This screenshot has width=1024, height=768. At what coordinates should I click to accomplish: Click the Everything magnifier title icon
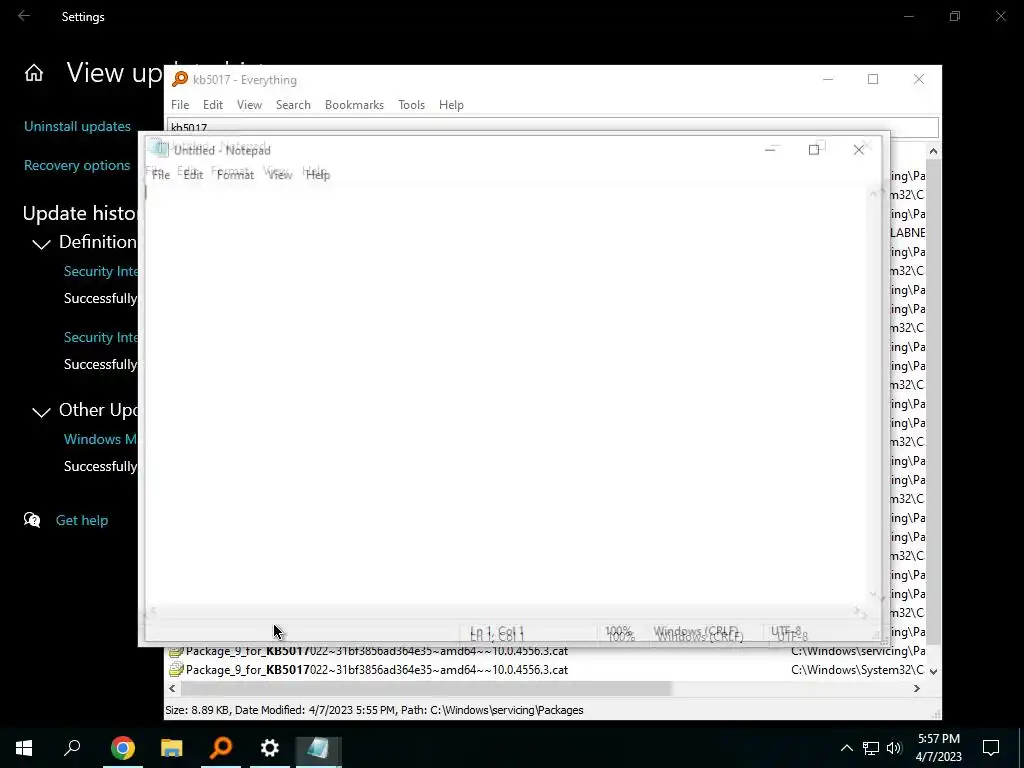click(x=180, y=80)
